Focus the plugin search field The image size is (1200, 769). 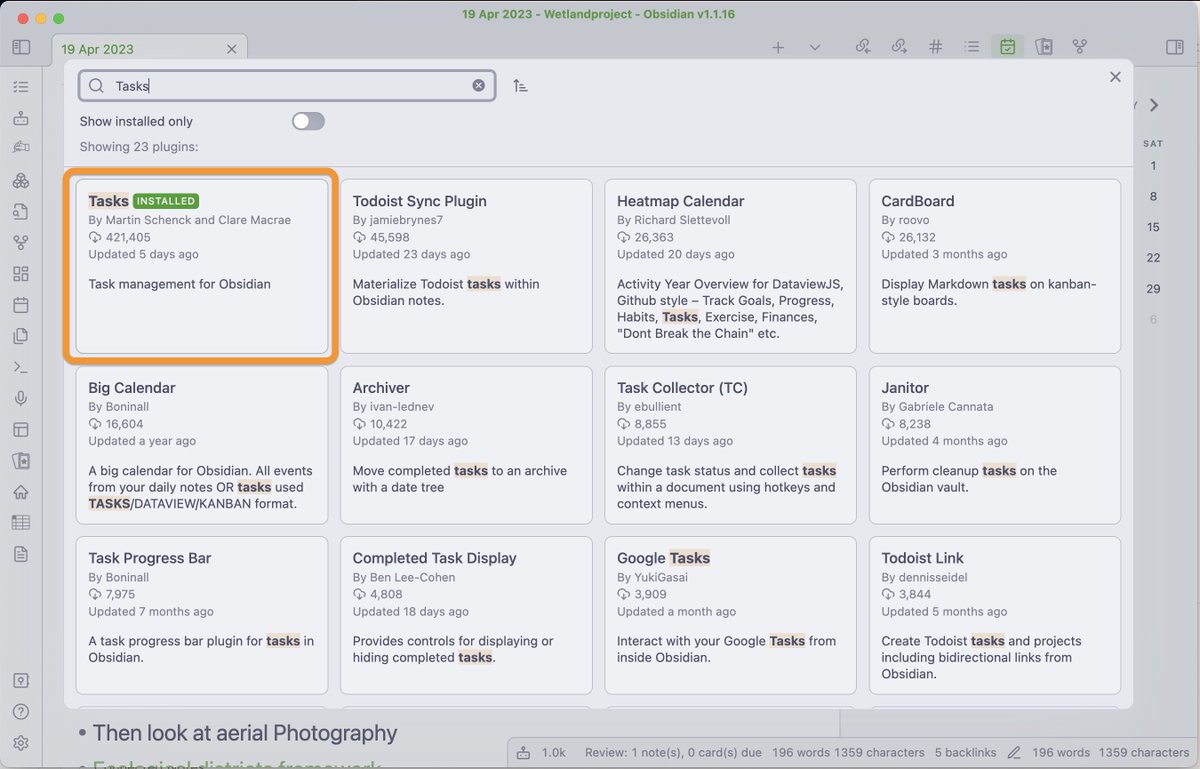point(287,86)
